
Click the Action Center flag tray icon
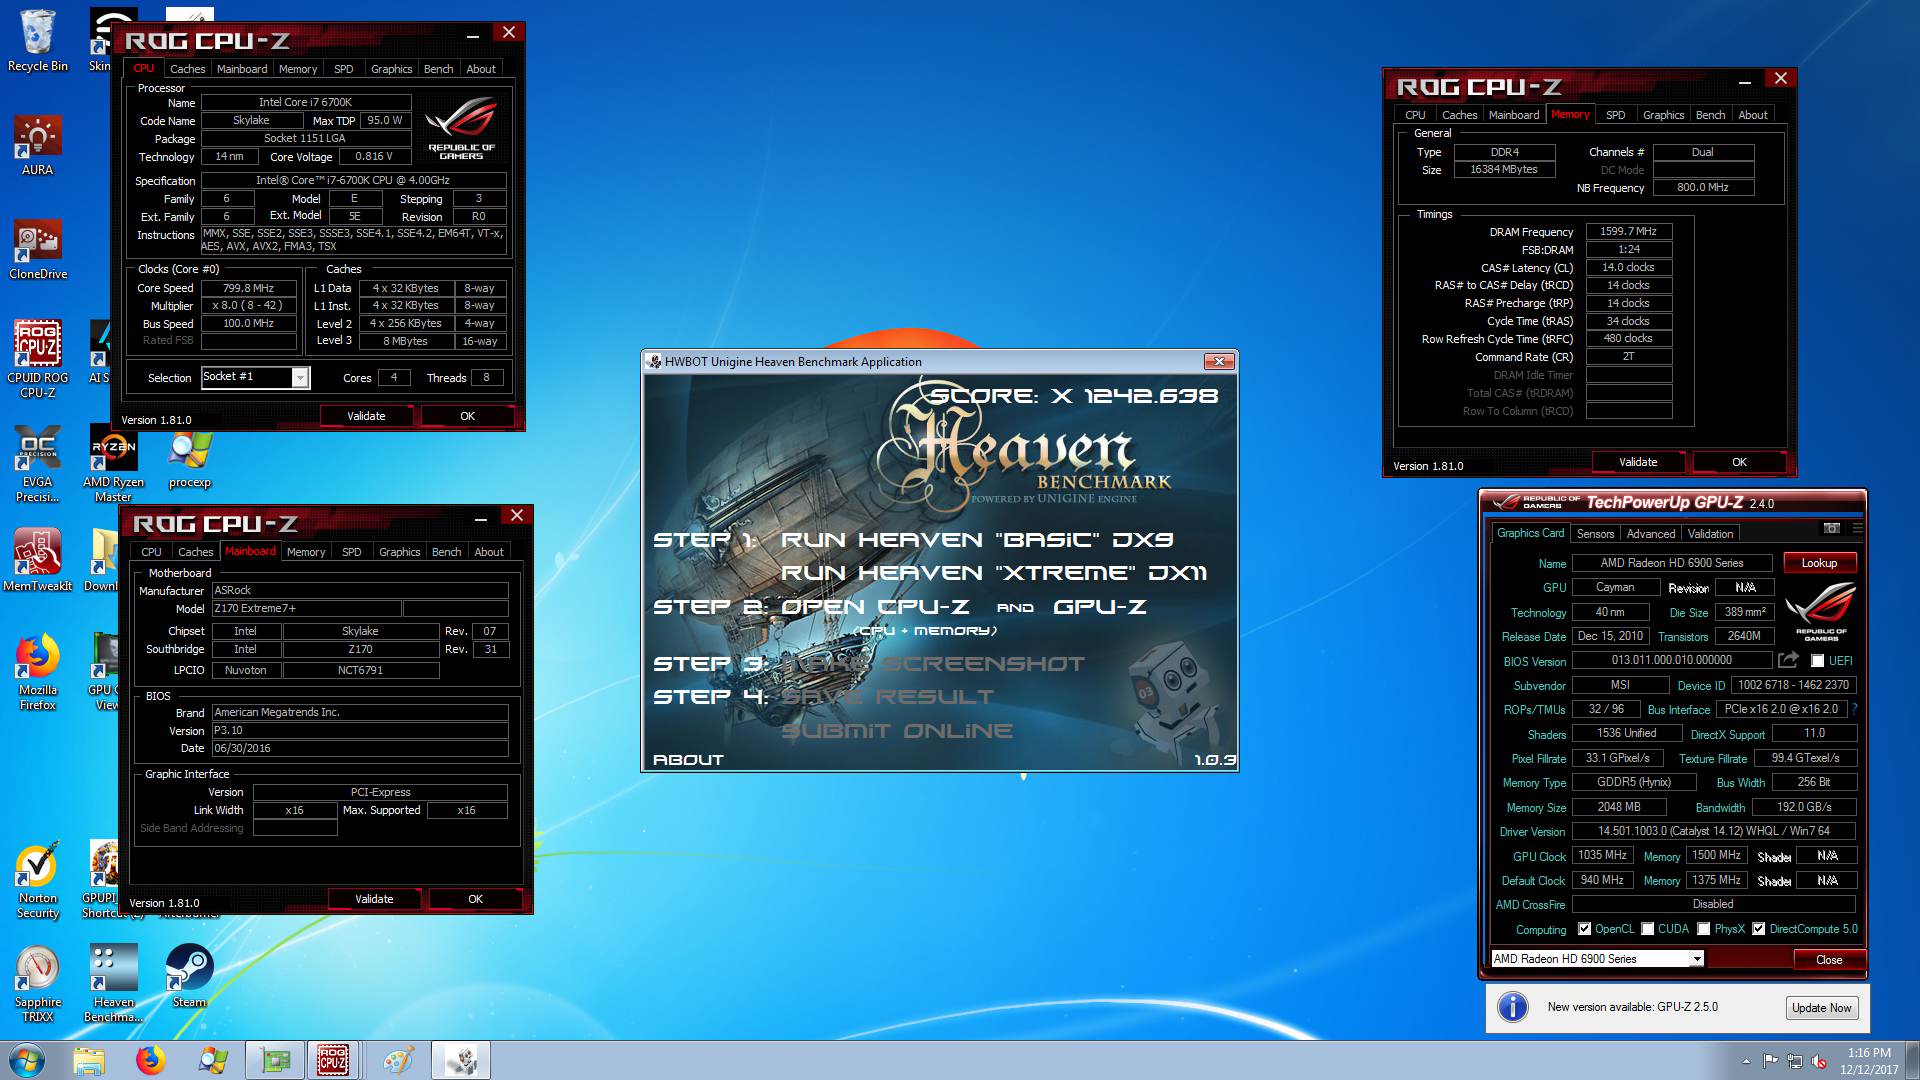tap(1771, 1061)
